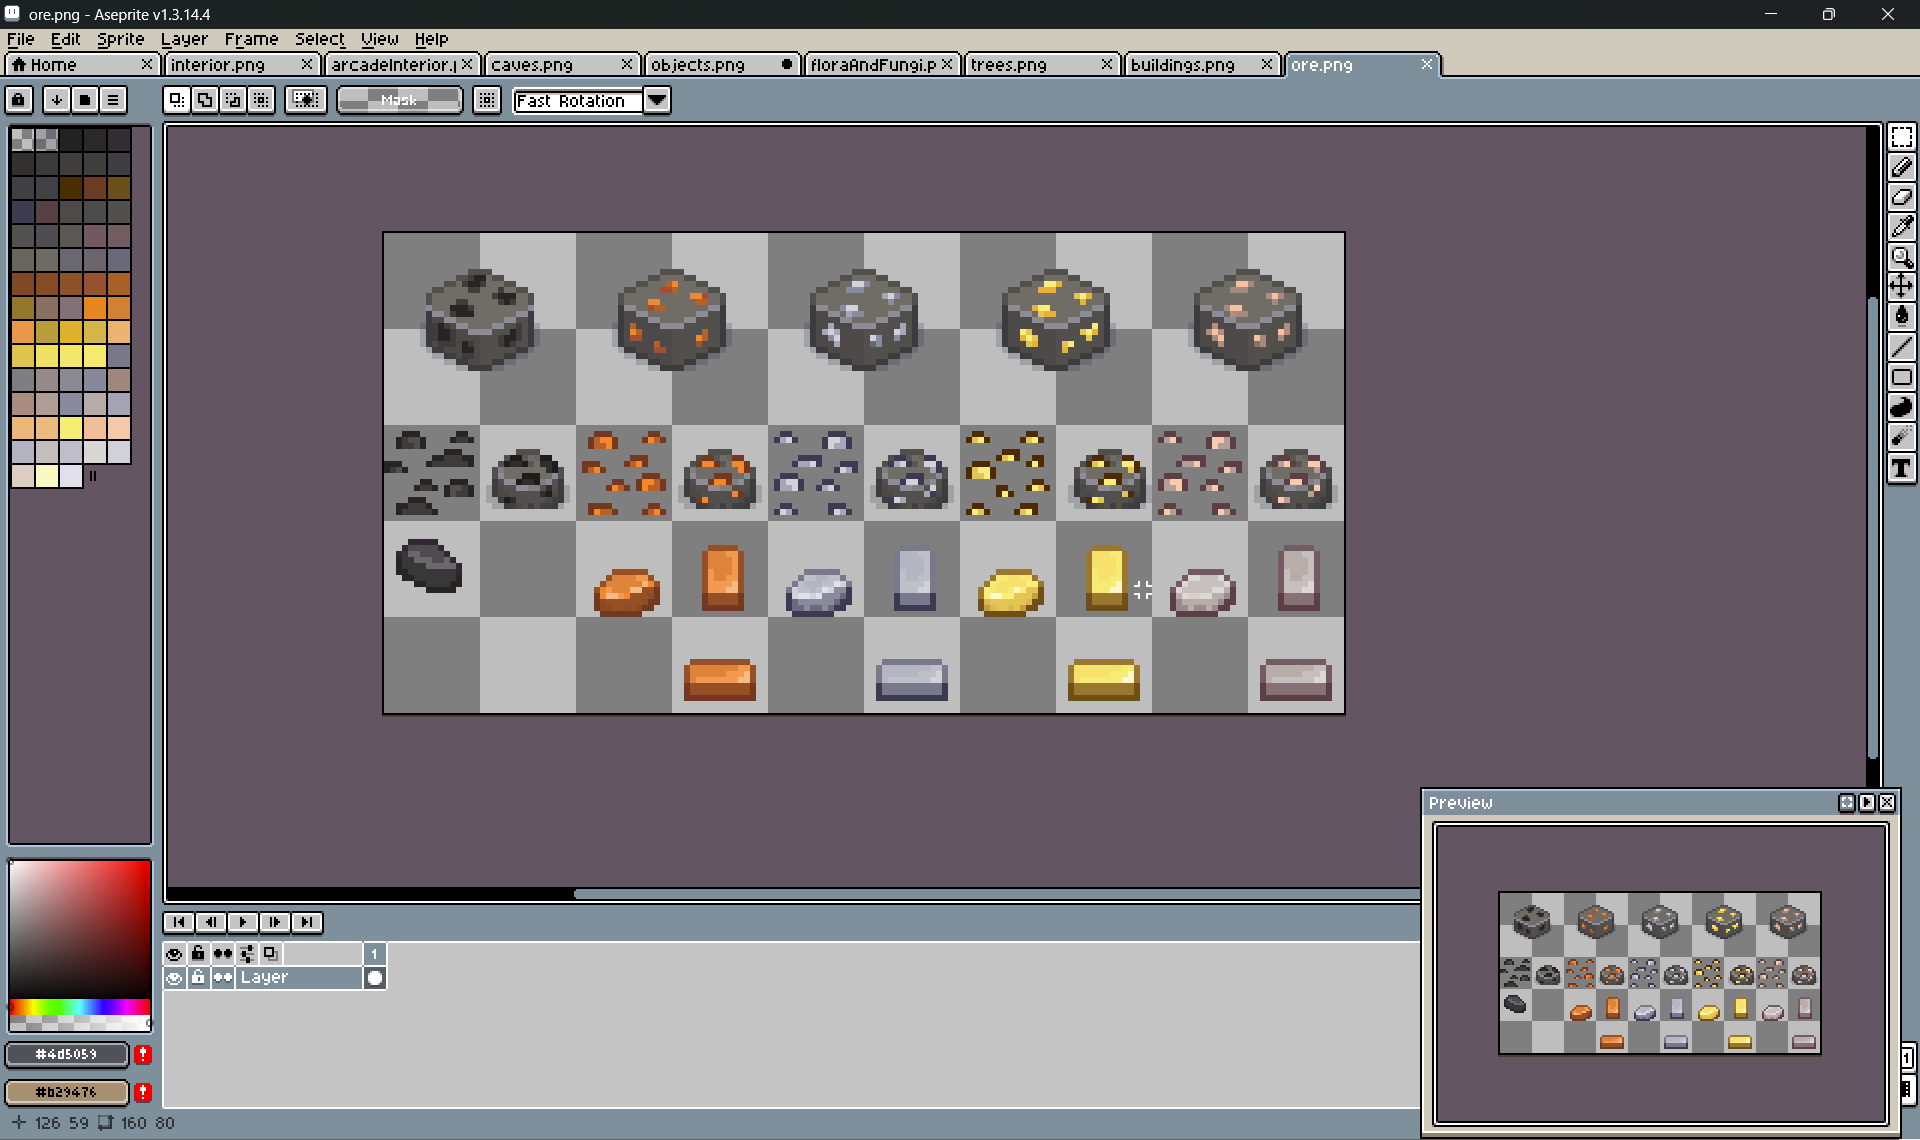Pick the Eraser tool
Image resolution: width=1920 pixels, height=1140 pixels.
(x=1901, y=197)
